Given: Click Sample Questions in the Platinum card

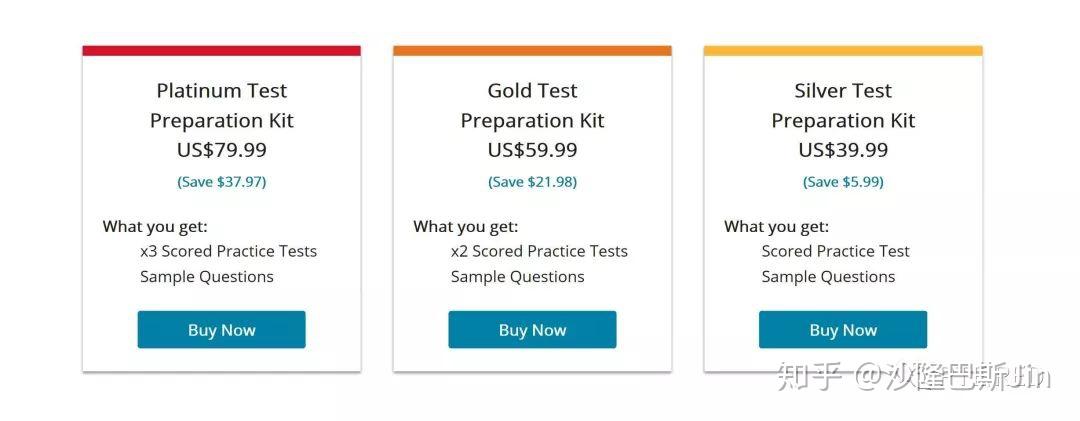Looking at the screenshot, I should [206, 277].
